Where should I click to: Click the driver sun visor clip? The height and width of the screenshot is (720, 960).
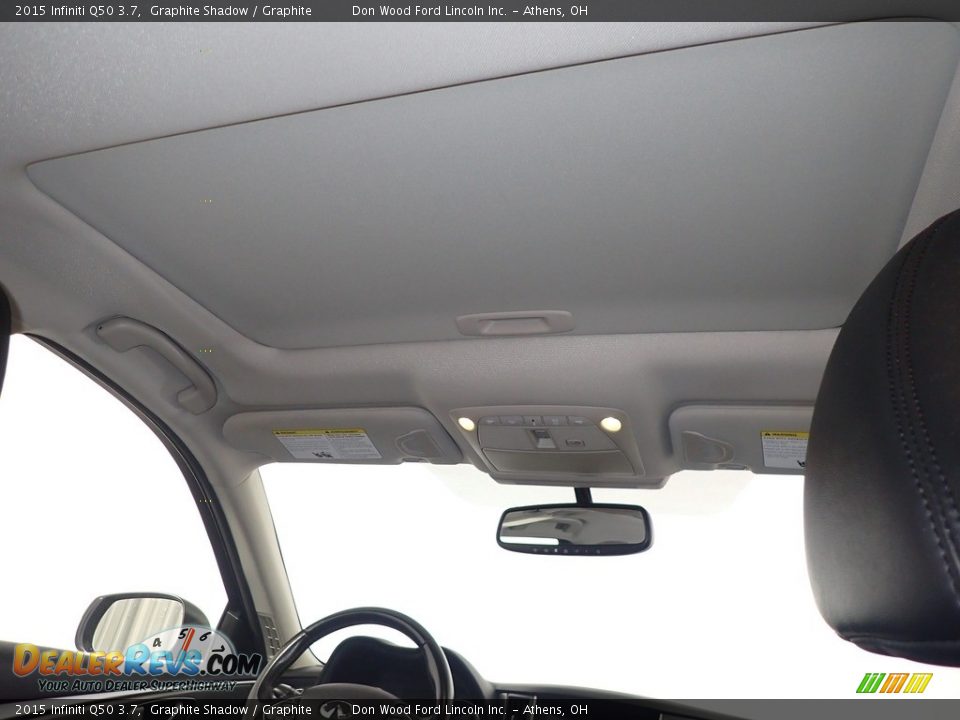click(x=418, y=443)
